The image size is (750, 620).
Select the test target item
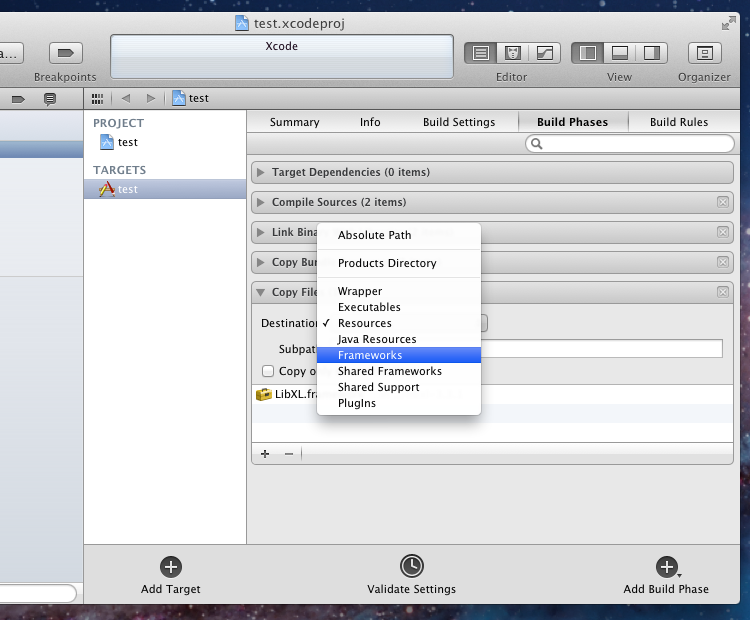coord(165,189)
